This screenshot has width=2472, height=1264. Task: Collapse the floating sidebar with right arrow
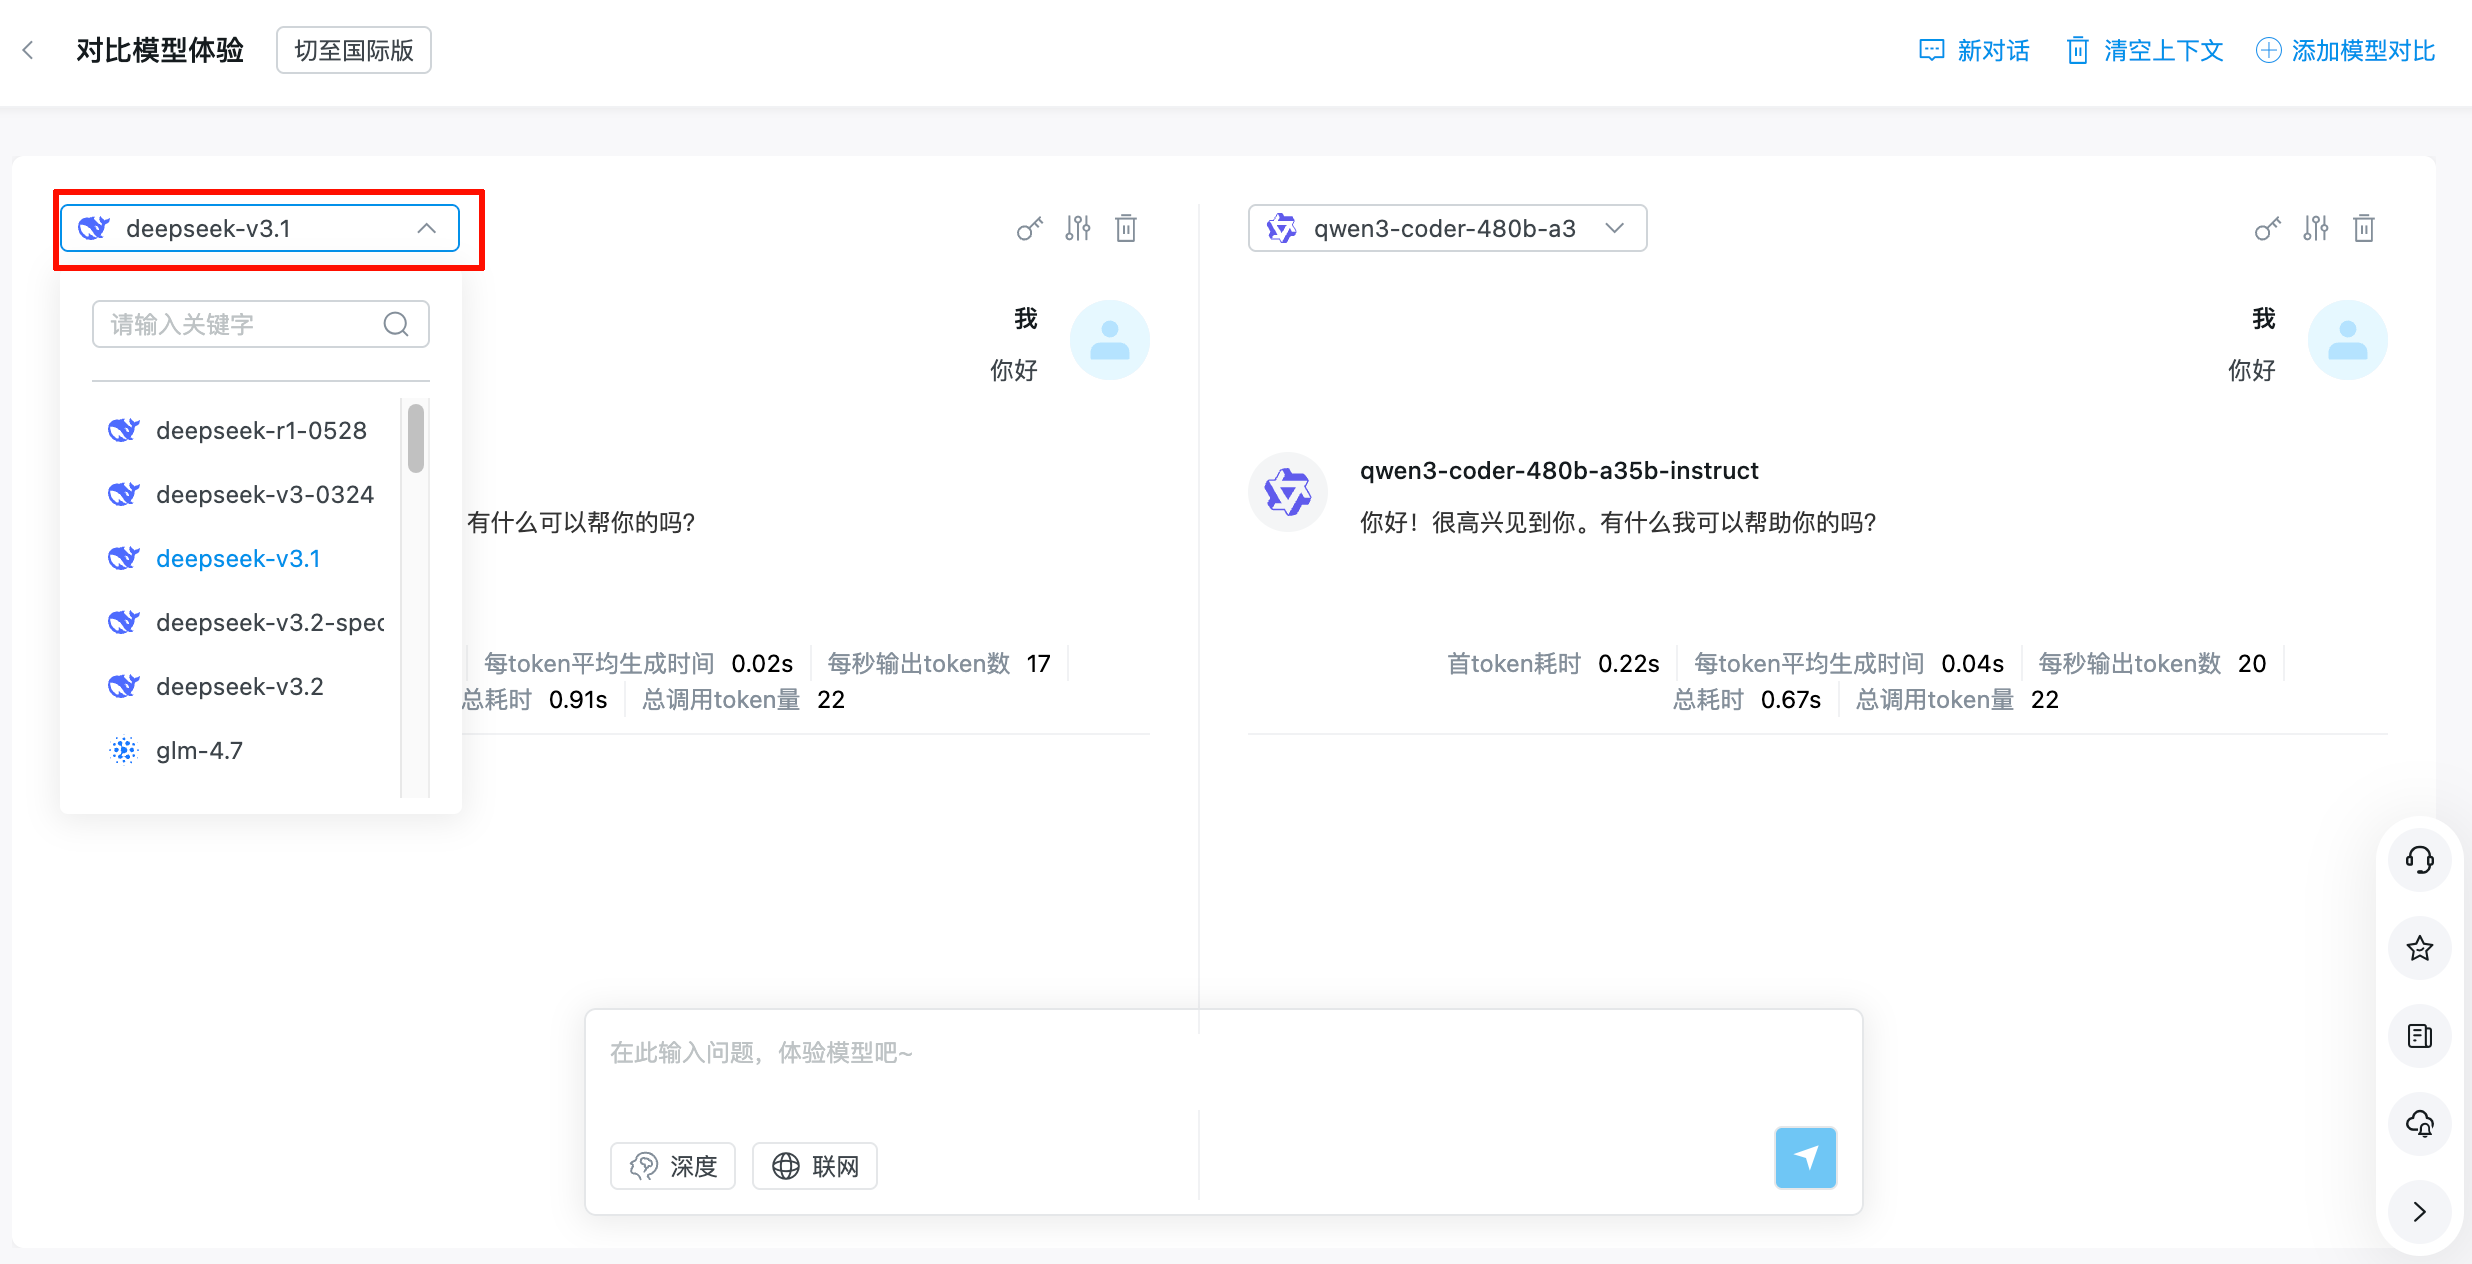point(2419,1212)
